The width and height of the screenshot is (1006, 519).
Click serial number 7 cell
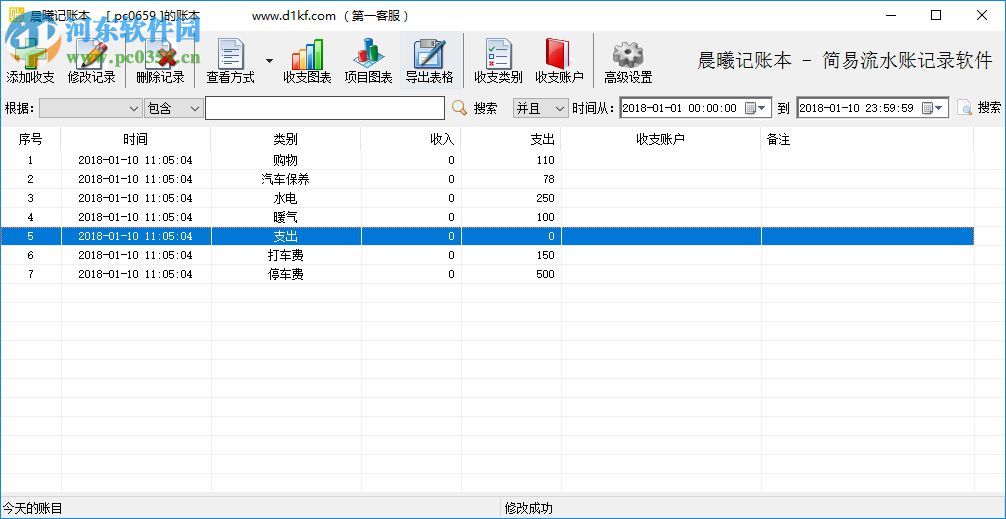[30, 275]
